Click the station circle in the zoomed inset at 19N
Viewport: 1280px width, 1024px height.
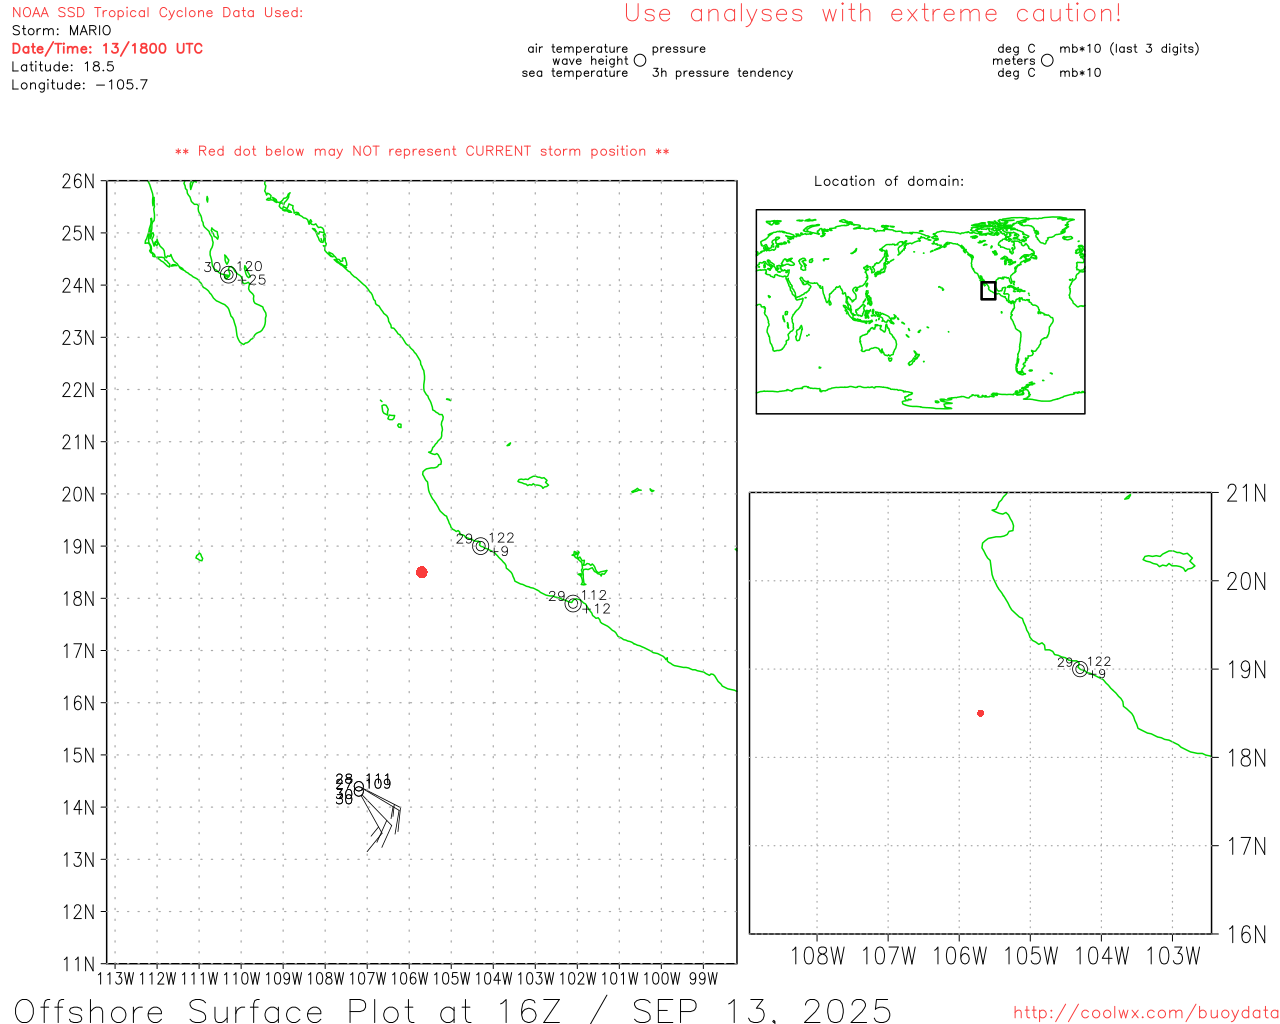[x=1080, y=669]
